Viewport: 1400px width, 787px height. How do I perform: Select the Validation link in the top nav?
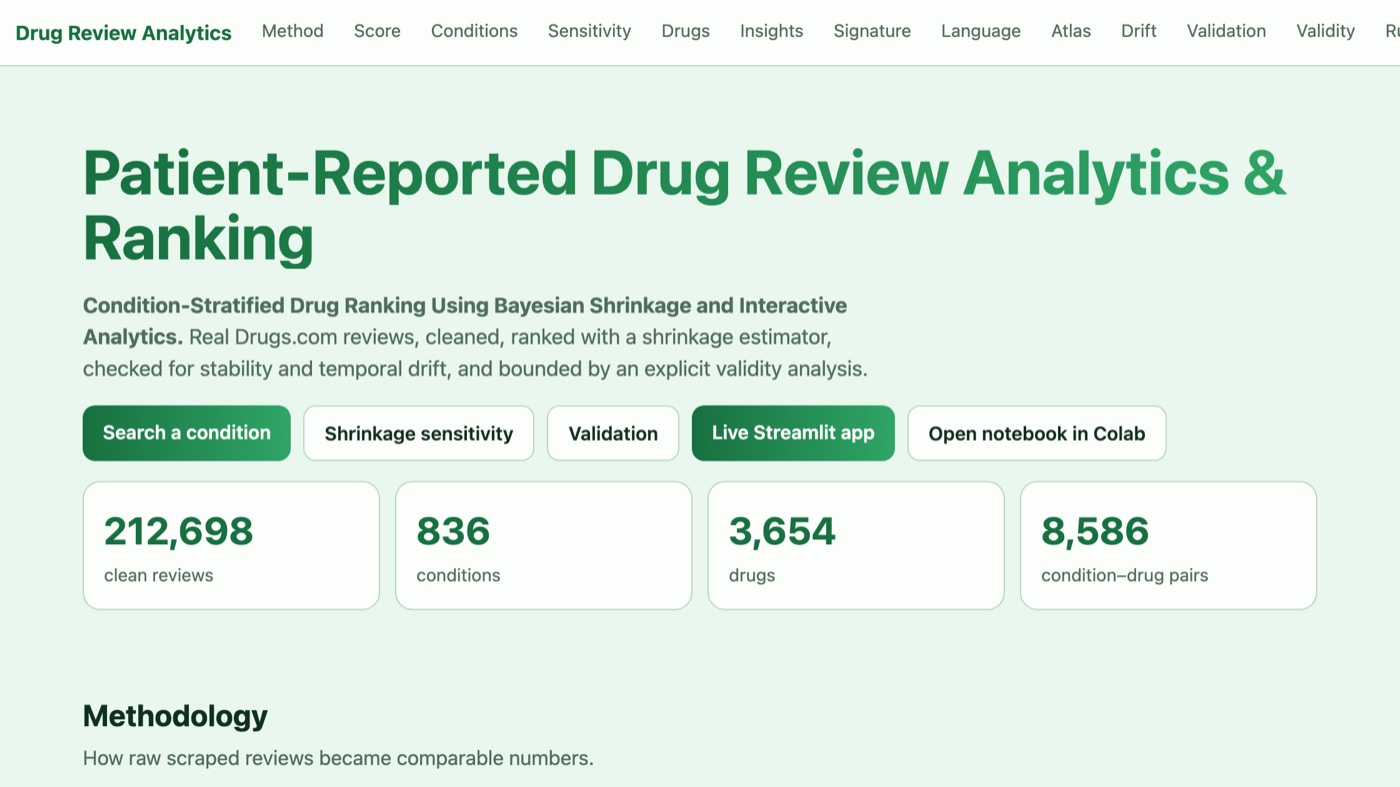tap(1226, 31)
